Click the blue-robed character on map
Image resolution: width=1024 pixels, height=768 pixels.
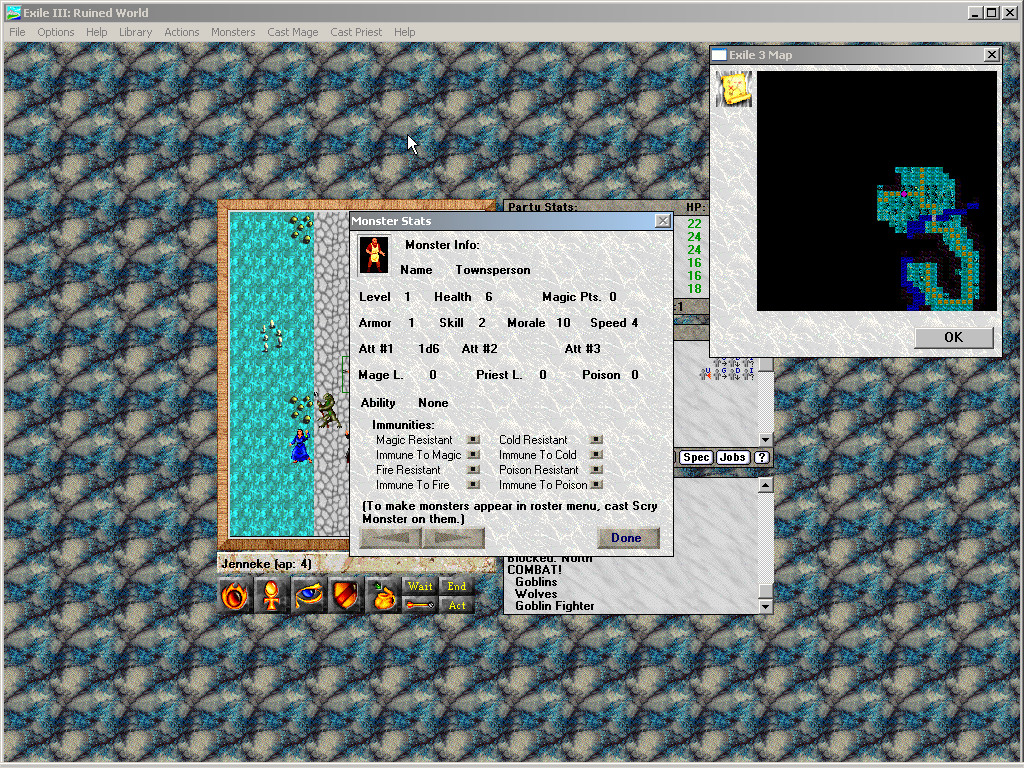[300, 445]
